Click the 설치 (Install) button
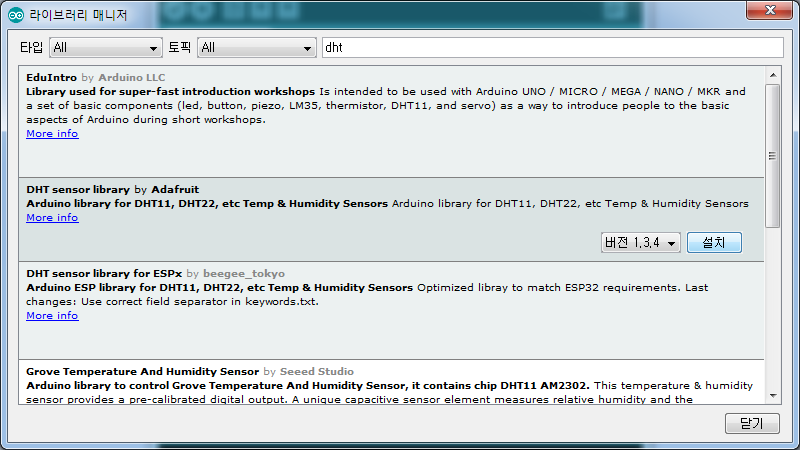Image resolution: width=800 pixels, height=451 pixels. (x=714, y=243)
